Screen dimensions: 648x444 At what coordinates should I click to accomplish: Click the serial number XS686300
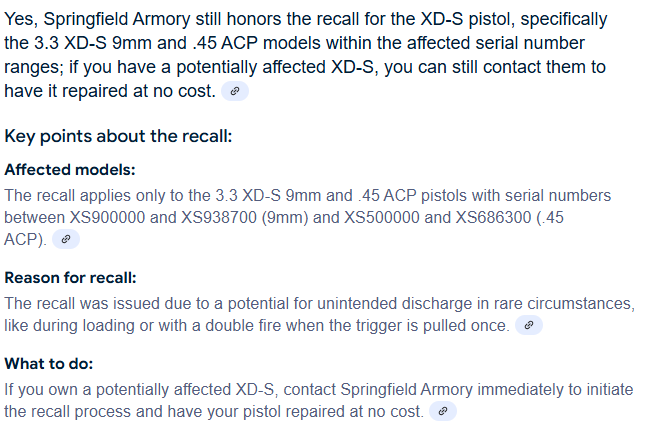coord(493,217)
